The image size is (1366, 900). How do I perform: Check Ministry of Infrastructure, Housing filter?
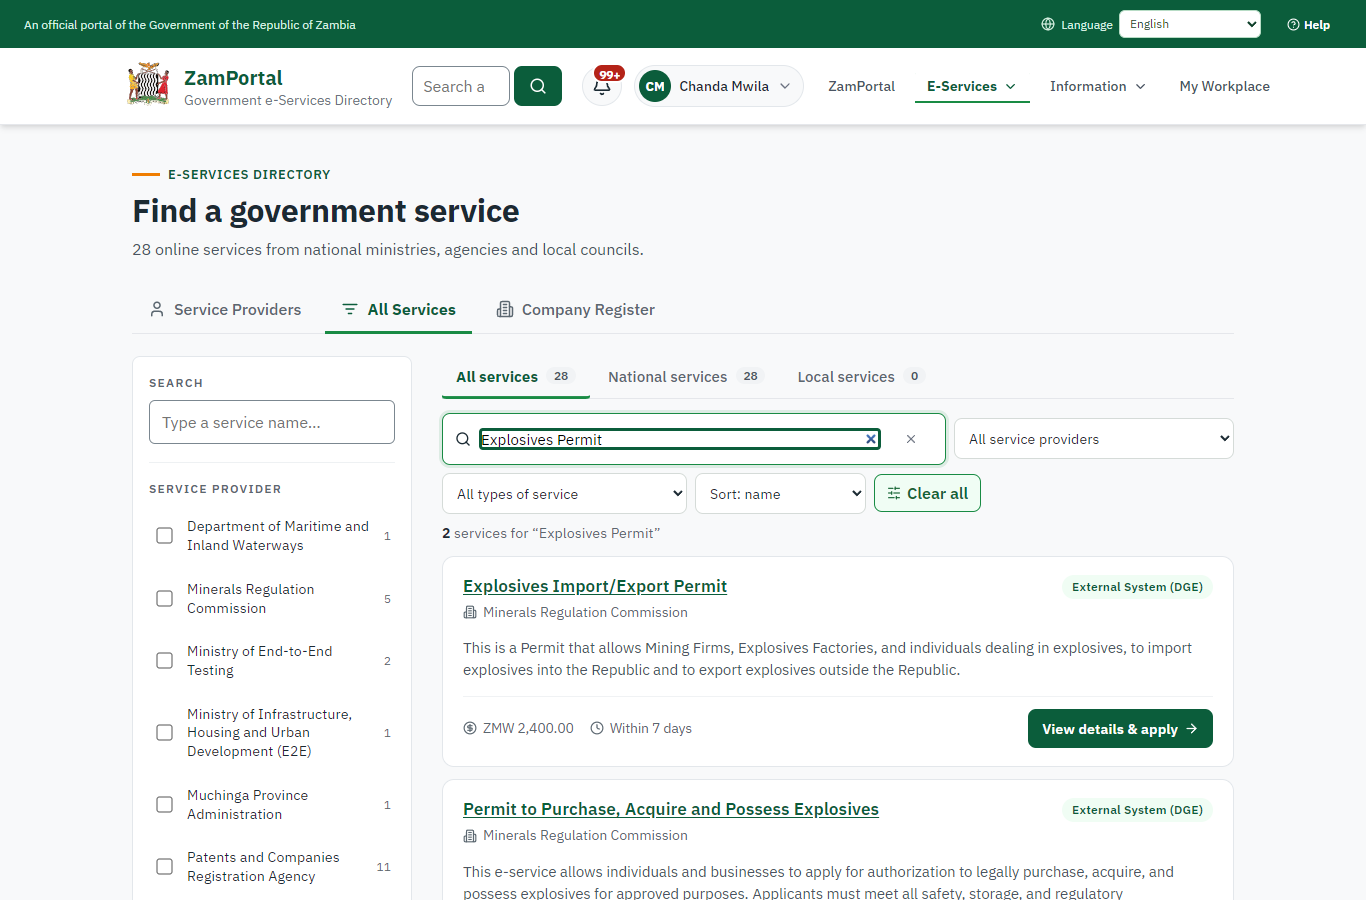(165, 733)
